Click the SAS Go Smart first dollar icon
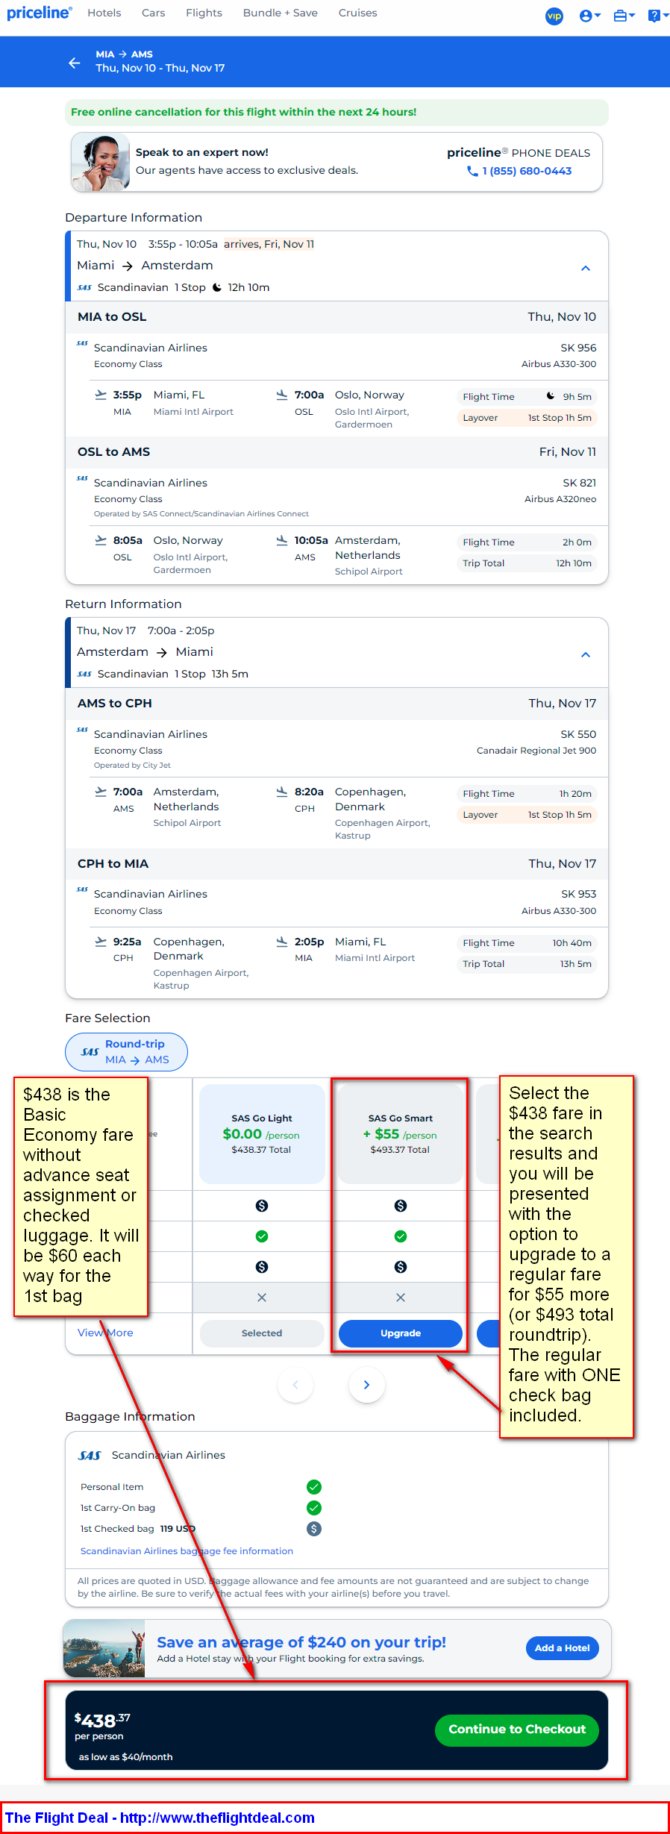This screenshot has height=1834, width=670. point(400,1206)
